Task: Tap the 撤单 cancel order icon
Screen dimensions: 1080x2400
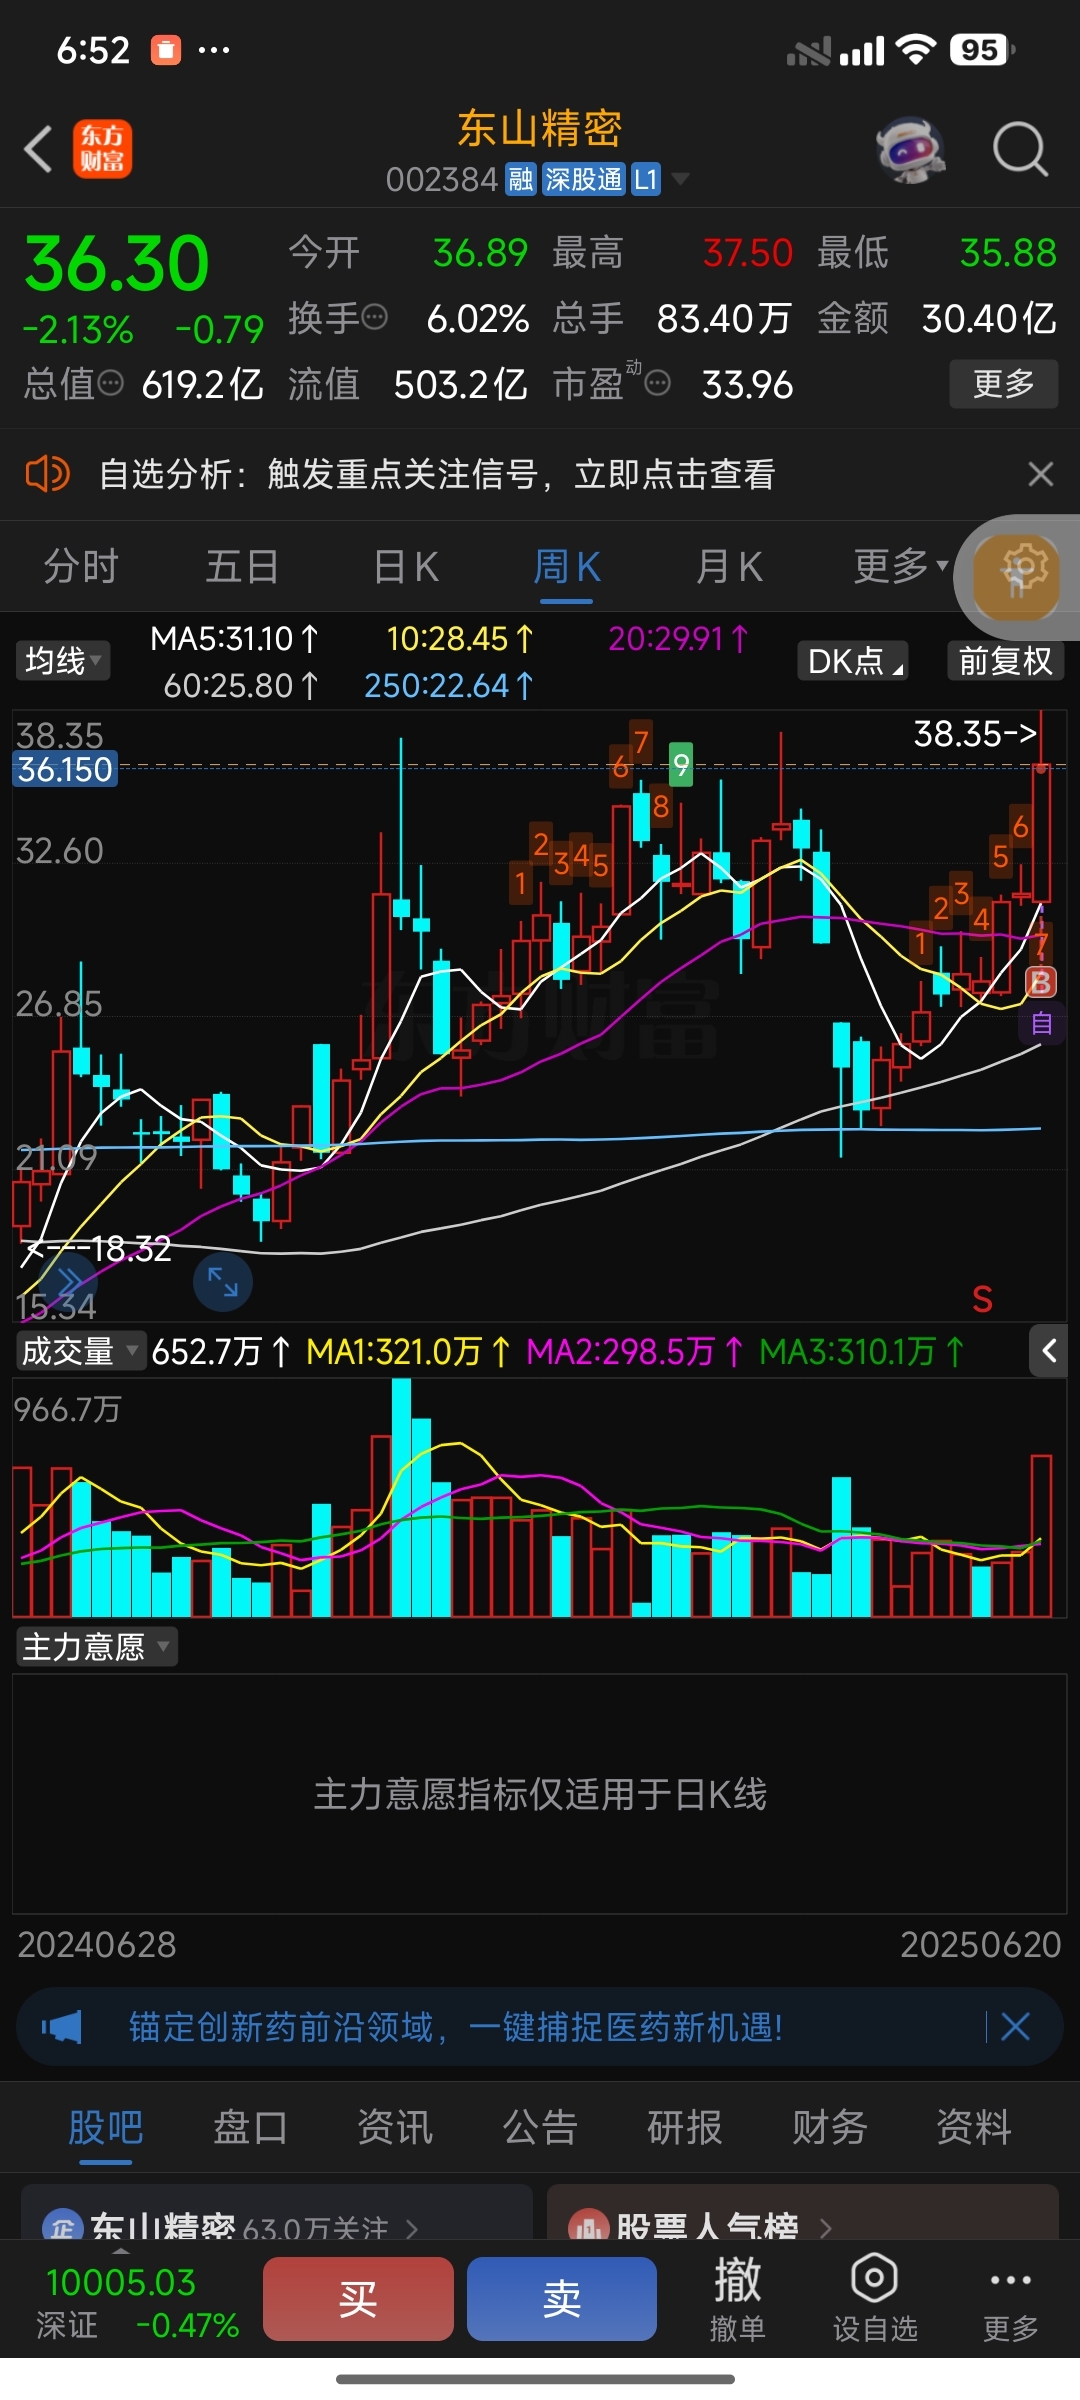Action: (737, 2299)
